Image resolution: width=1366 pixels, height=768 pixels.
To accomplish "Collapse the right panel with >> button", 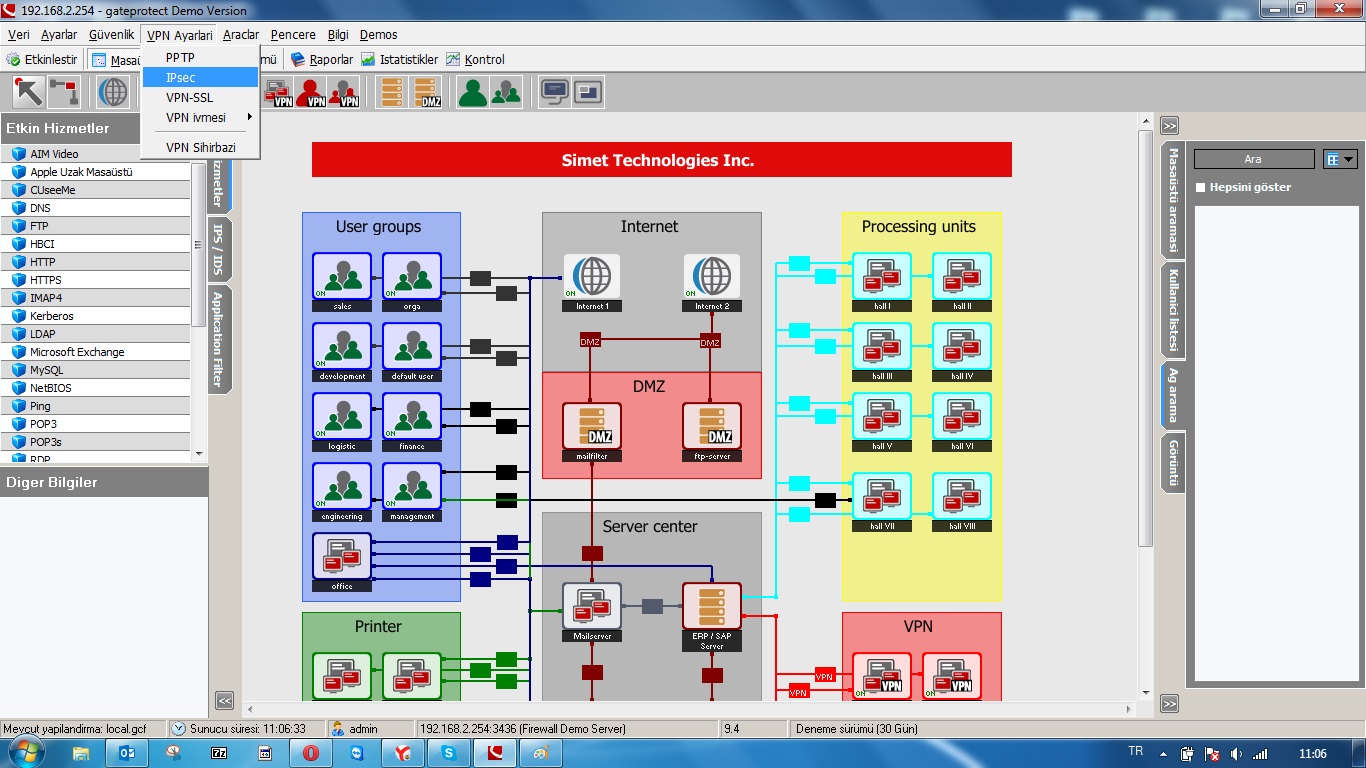I will [x=1169, y=126].
